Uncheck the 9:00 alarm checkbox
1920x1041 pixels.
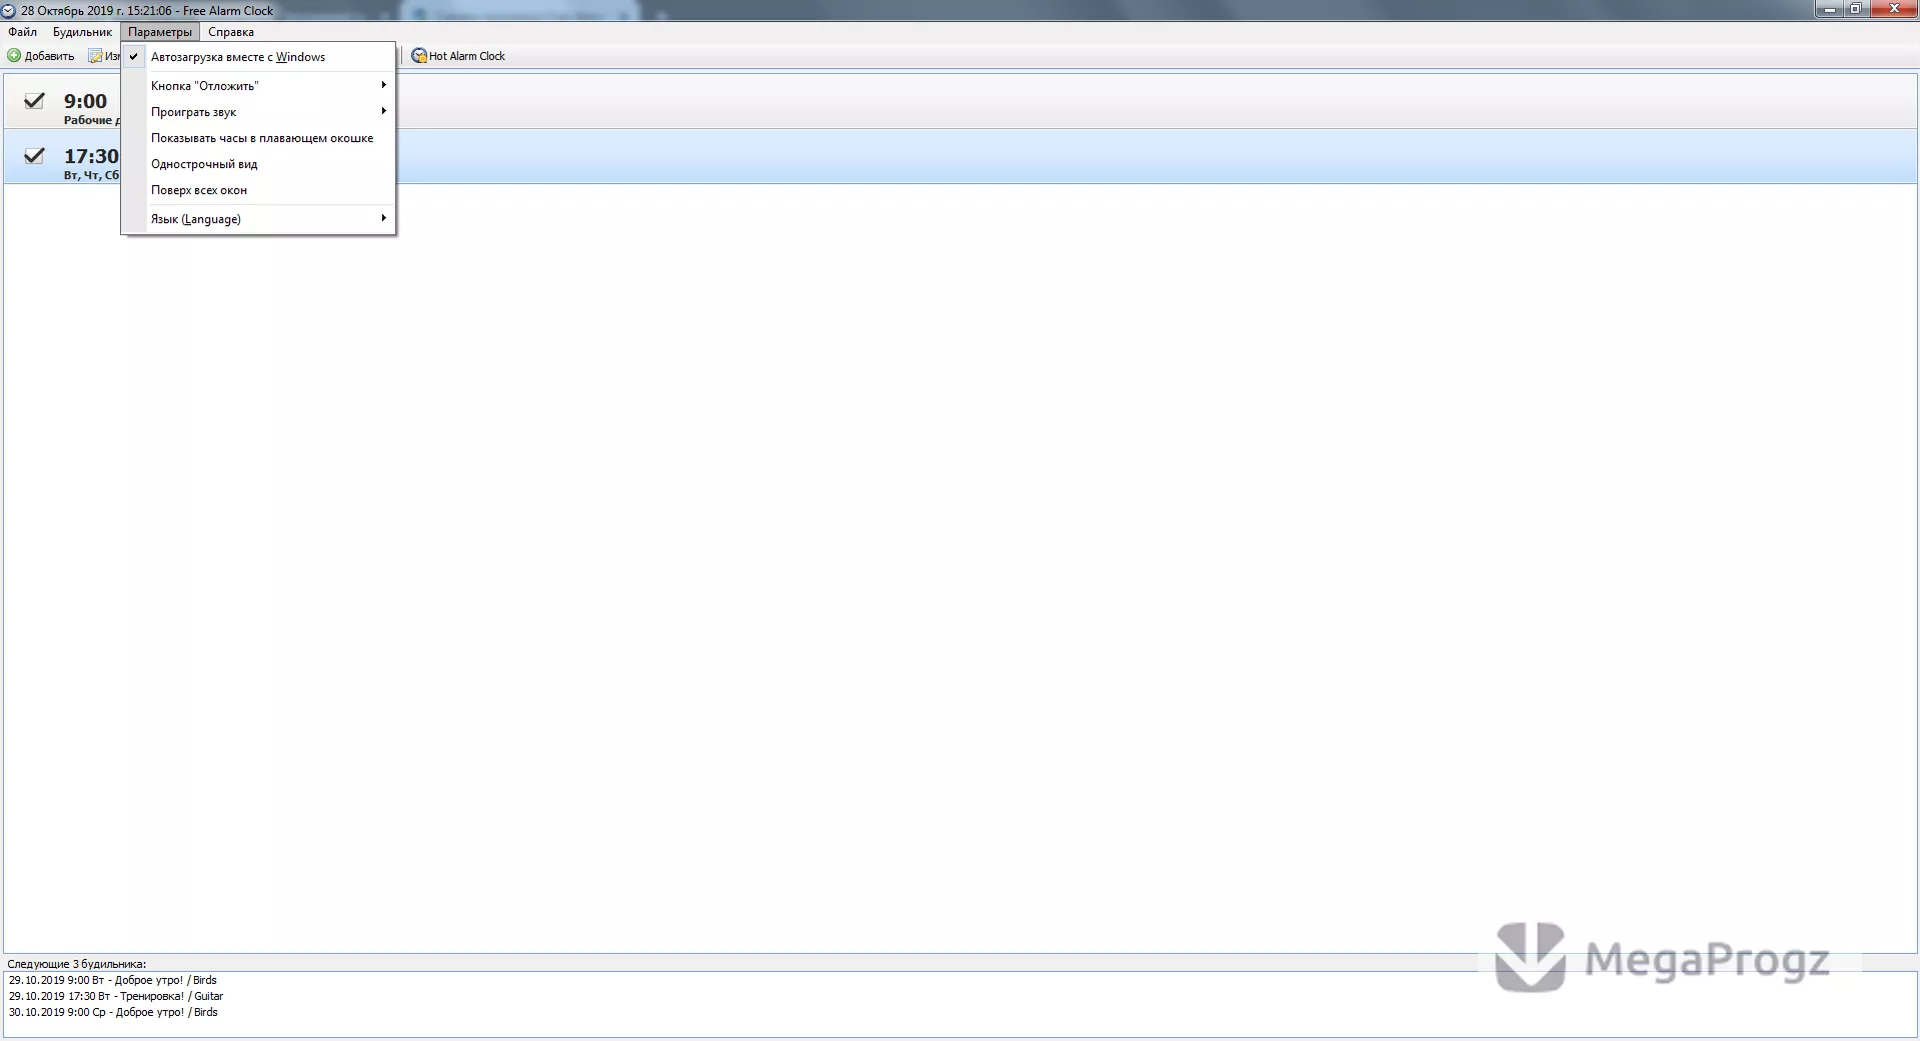click(34, 100)
